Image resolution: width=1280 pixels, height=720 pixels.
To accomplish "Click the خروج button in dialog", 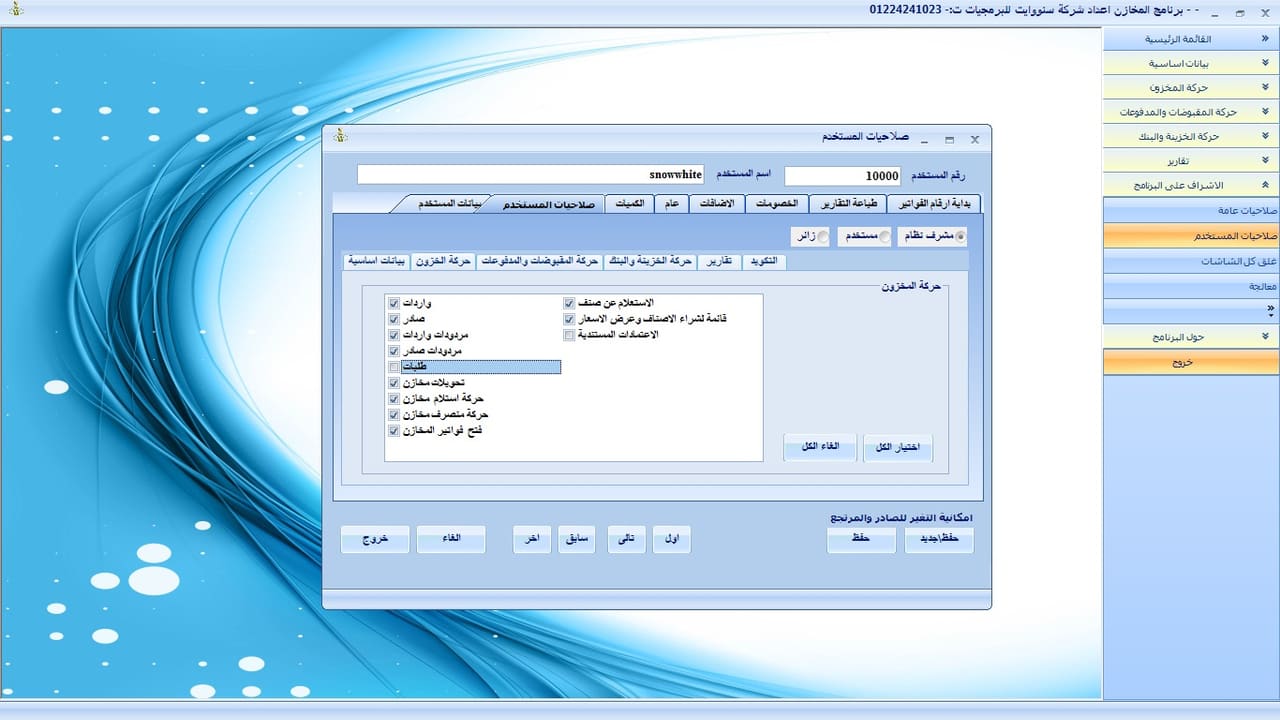I will (x=376, y=540).
